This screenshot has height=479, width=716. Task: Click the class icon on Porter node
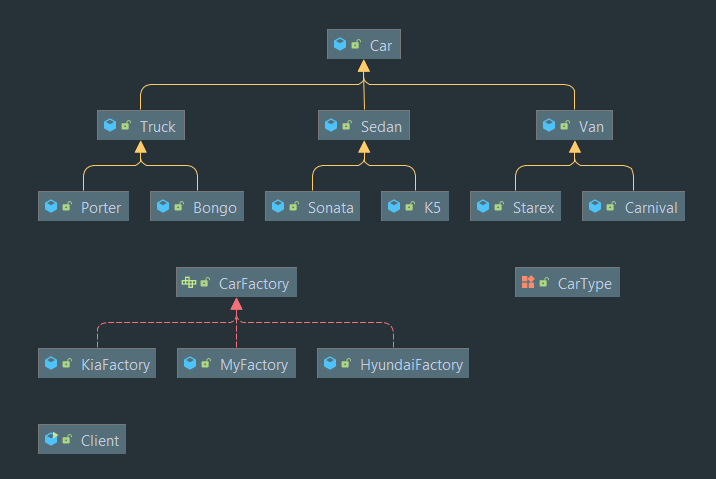tap(51, 206)
